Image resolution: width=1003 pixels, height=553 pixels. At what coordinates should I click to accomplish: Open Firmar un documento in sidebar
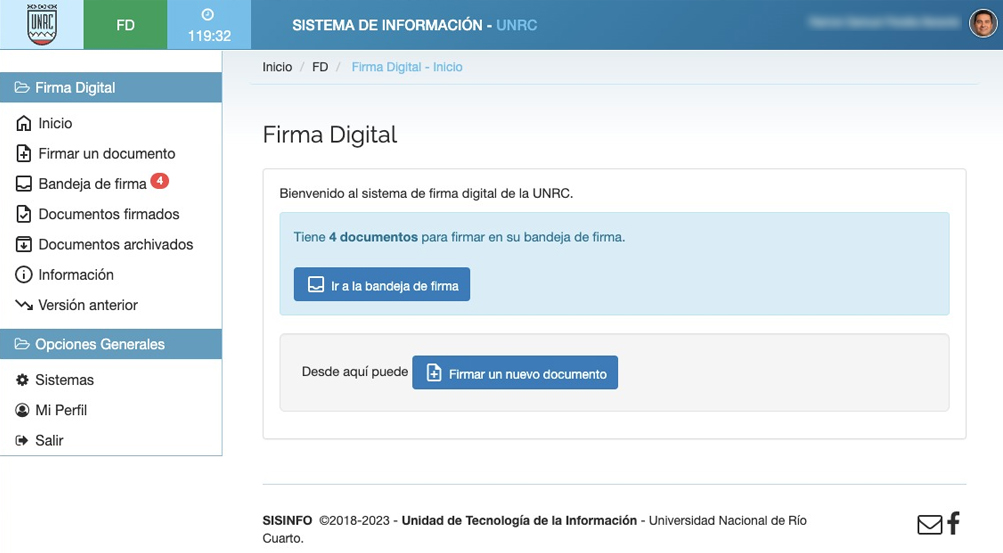(106, 154)
